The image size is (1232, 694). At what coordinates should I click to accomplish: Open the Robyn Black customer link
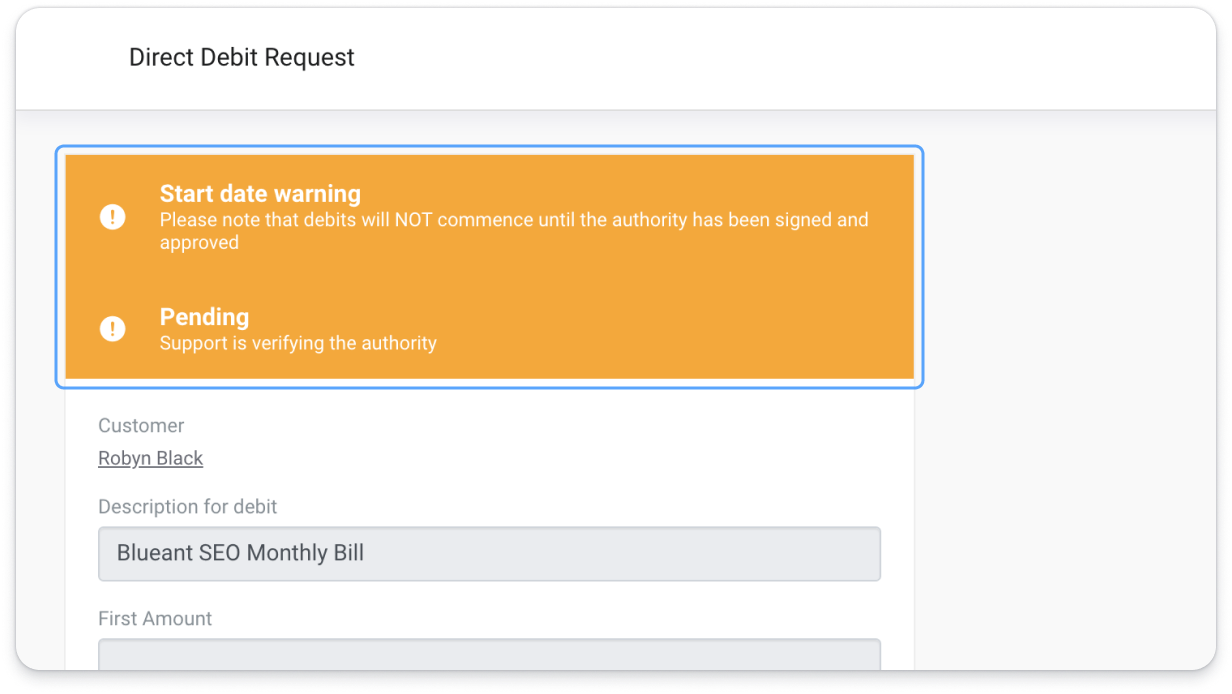coord(151,458)
